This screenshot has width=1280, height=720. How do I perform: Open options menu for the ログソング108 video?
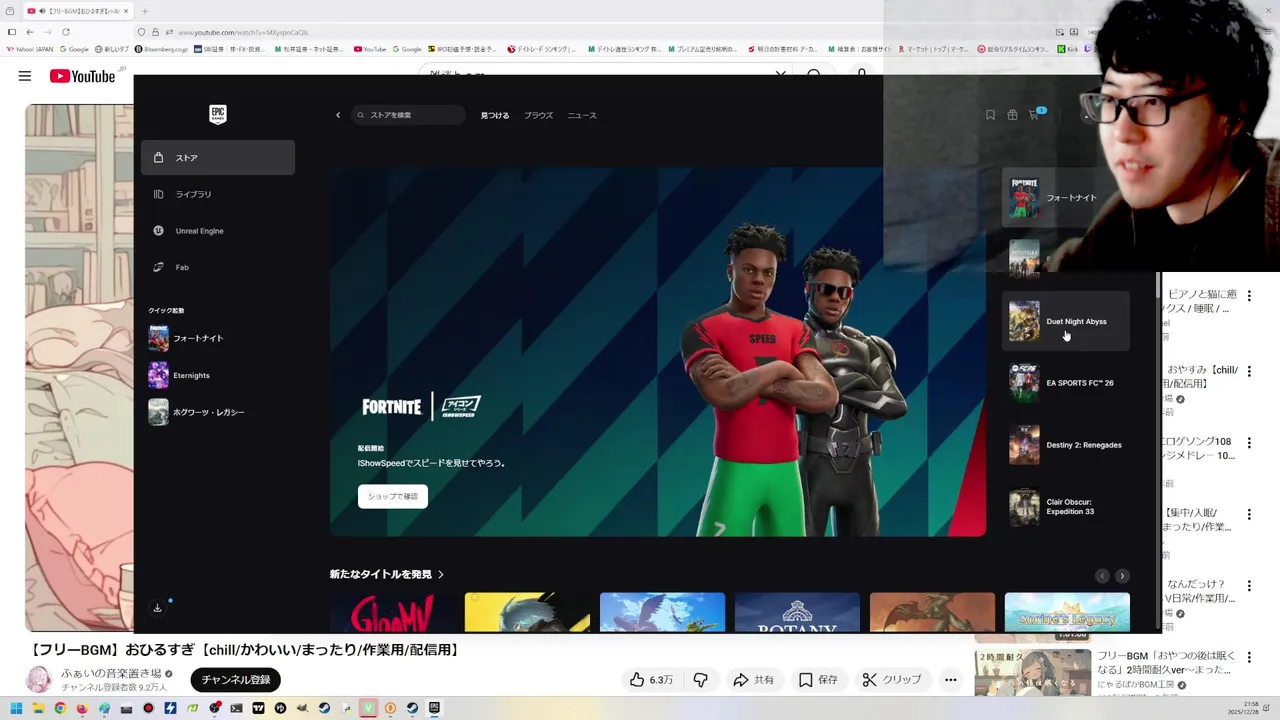(1249, 443)
